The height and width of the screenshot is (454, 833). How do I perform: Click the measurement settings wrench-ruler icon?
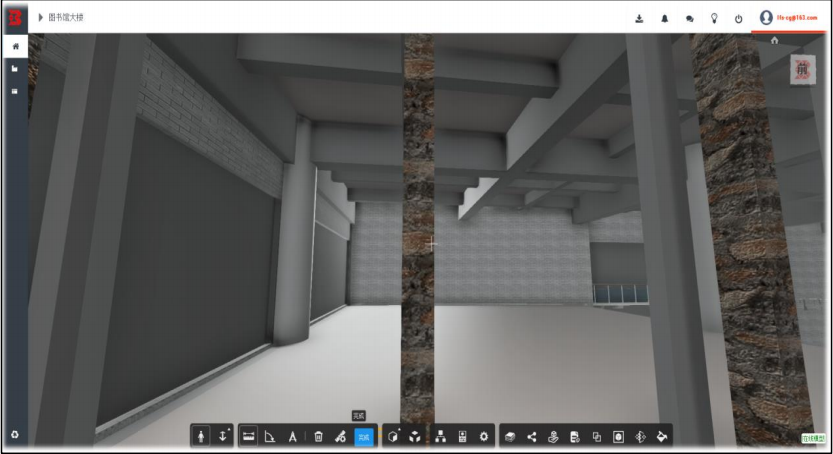pyautogui.click(x=341, y=436)
